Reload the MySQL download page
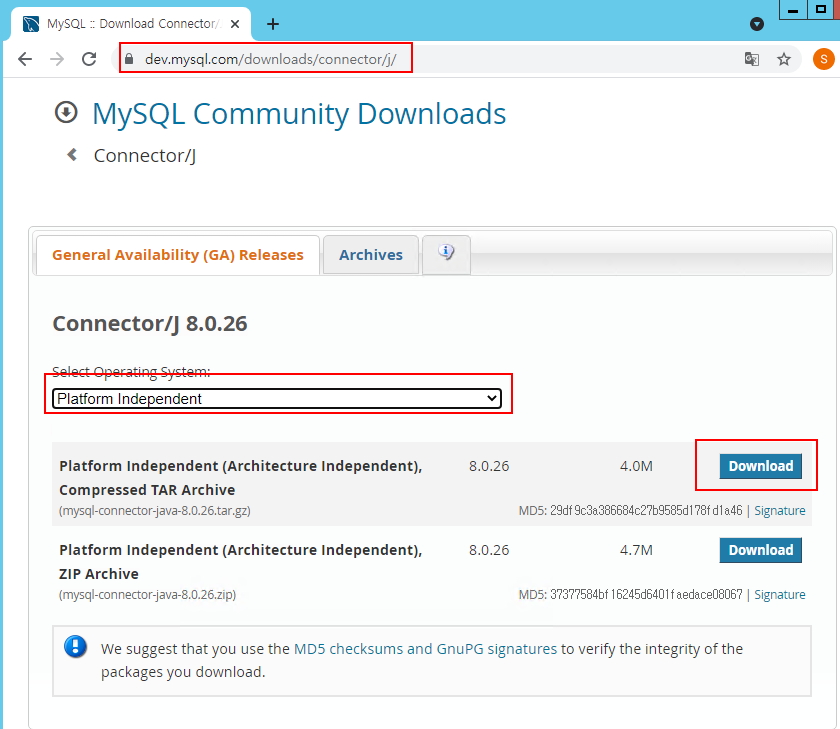Screen dimensions: 840x729 89,59
